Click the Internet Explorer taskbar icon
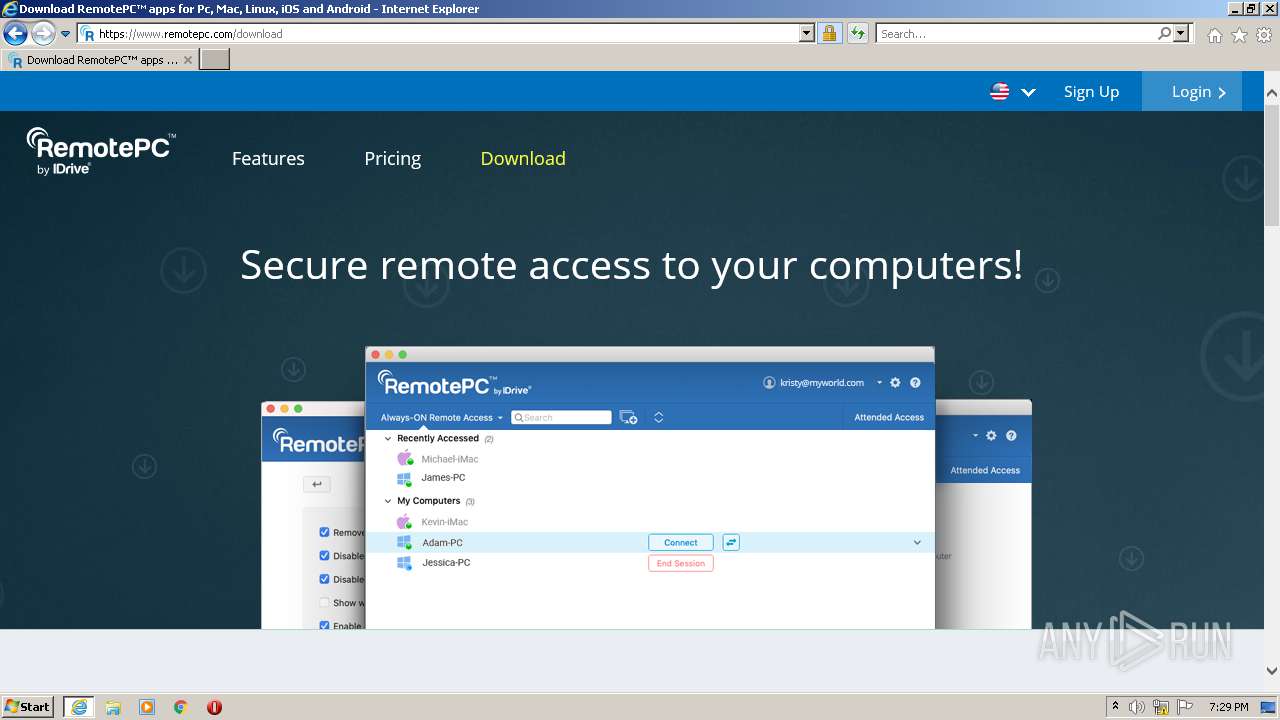 click(79, 707)
